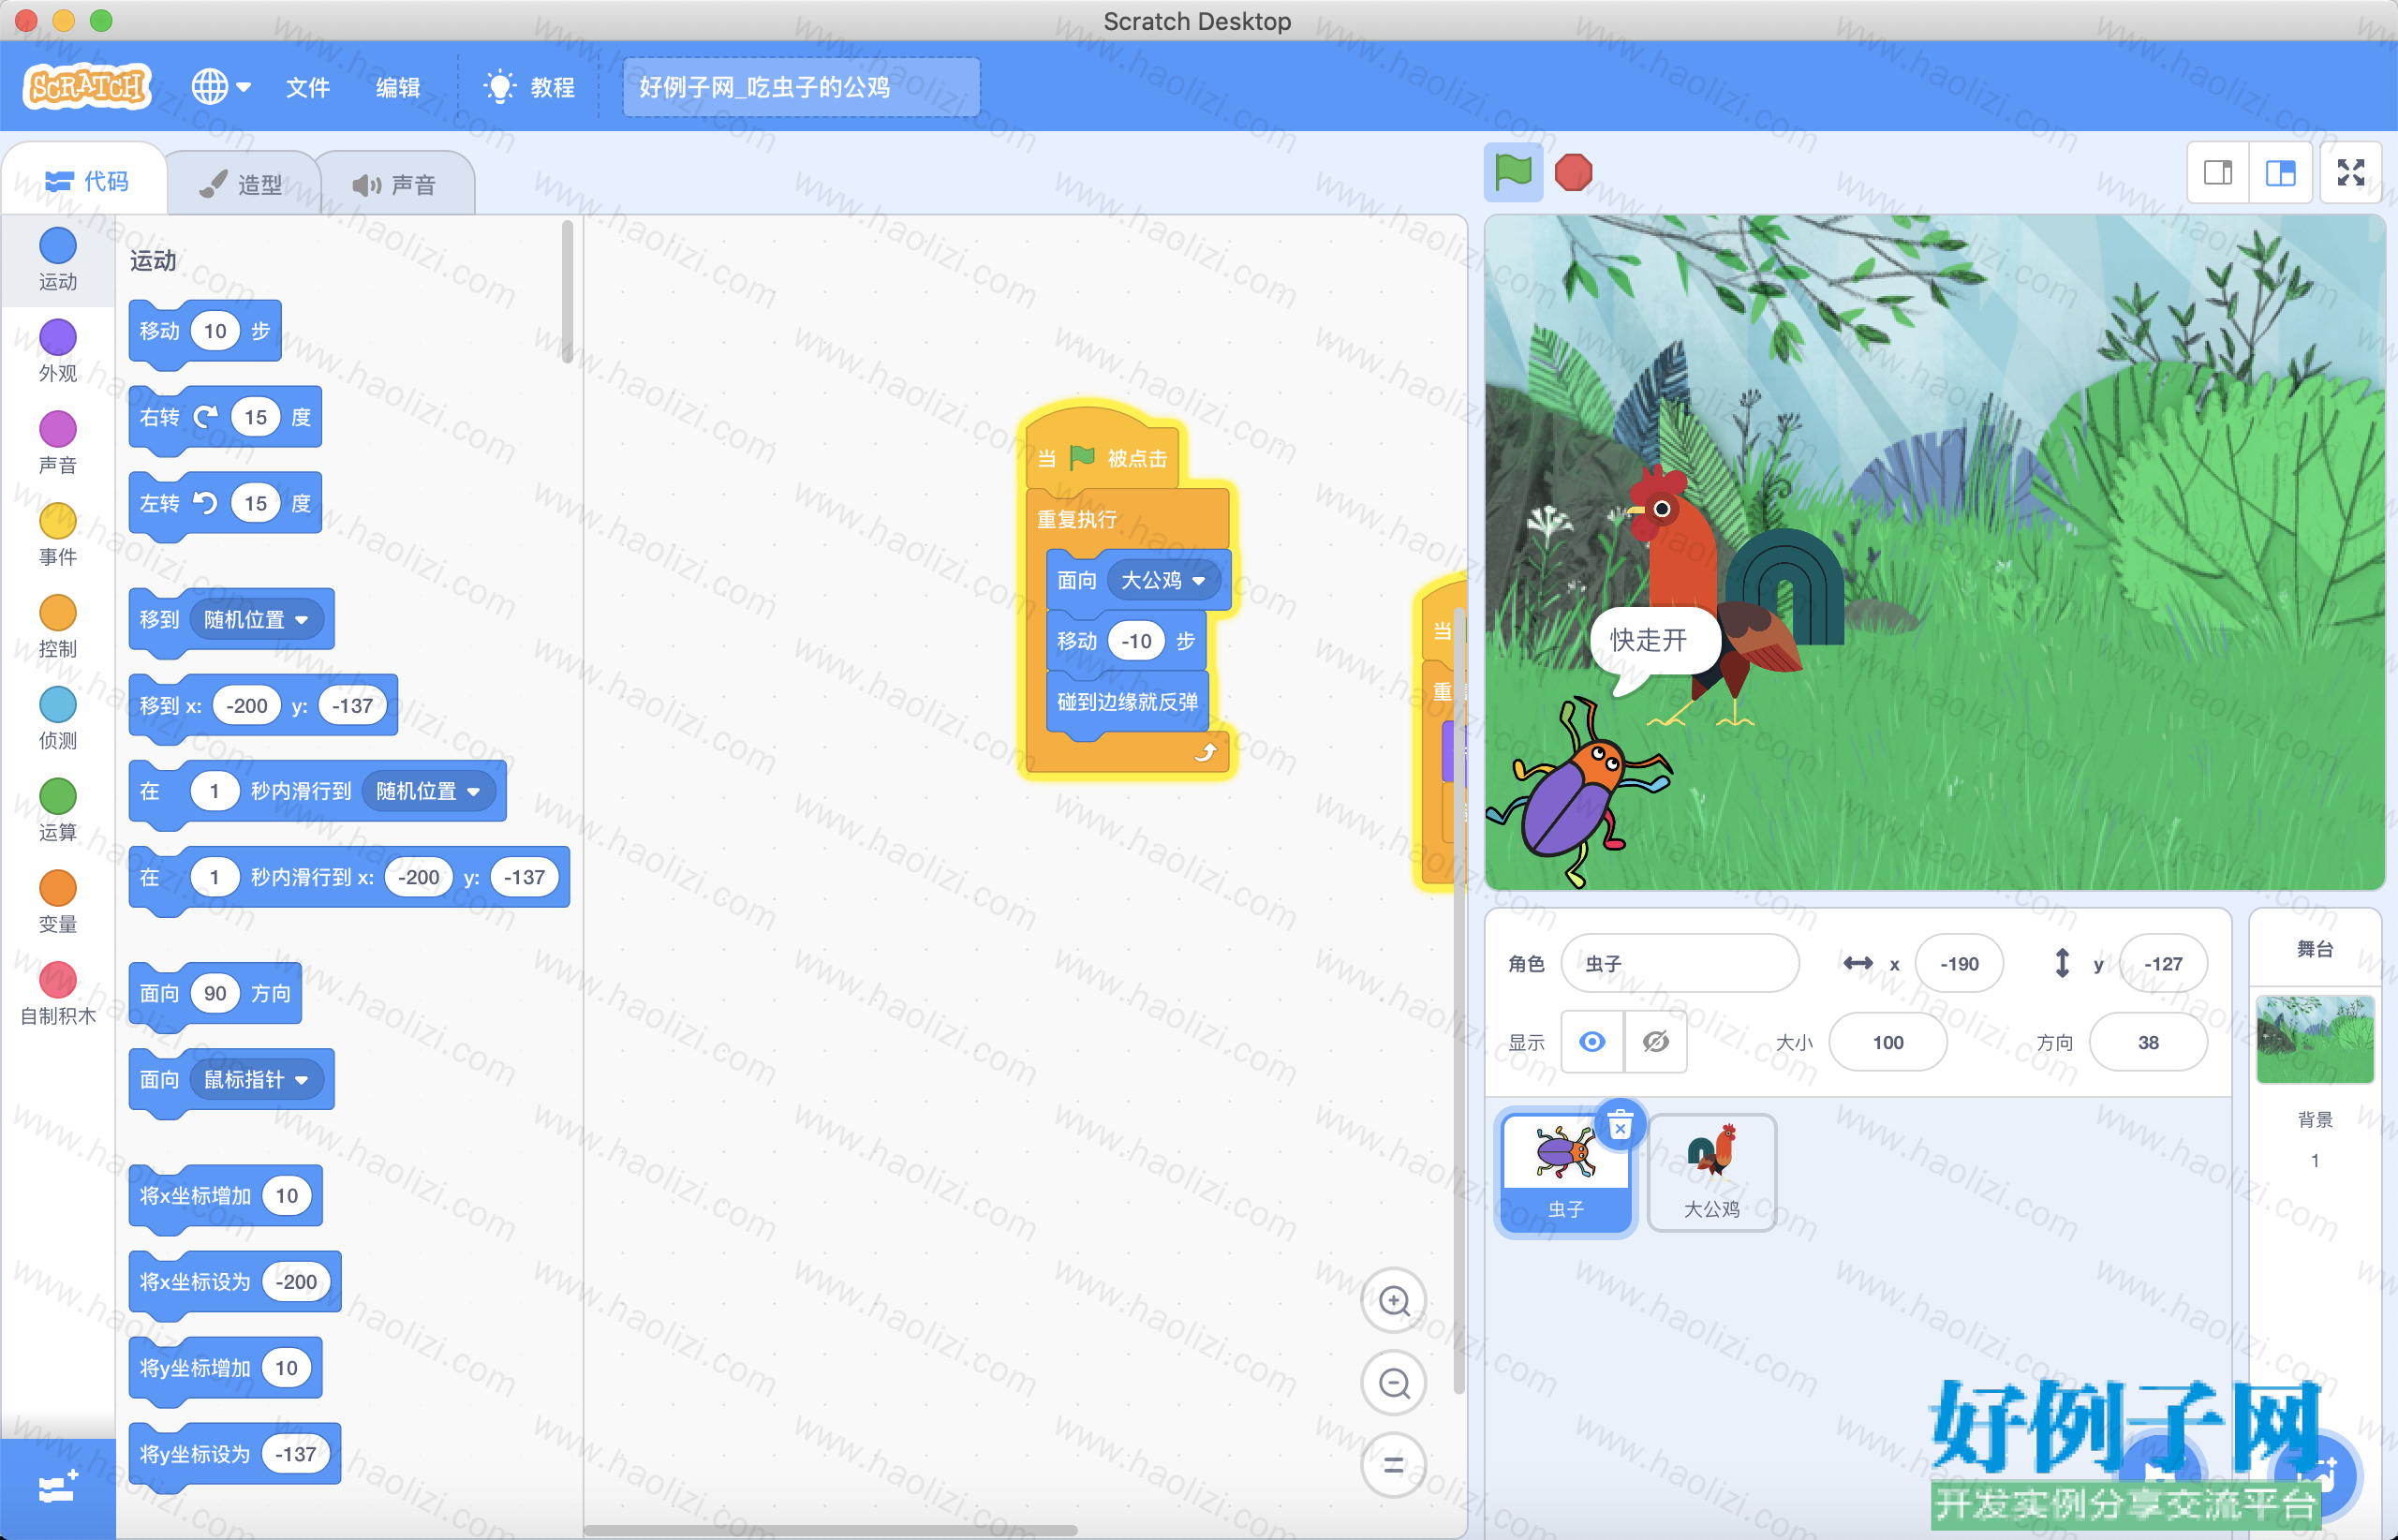
Task: Zoom out the code workspace
Action: click(x=1394, y=1383)
